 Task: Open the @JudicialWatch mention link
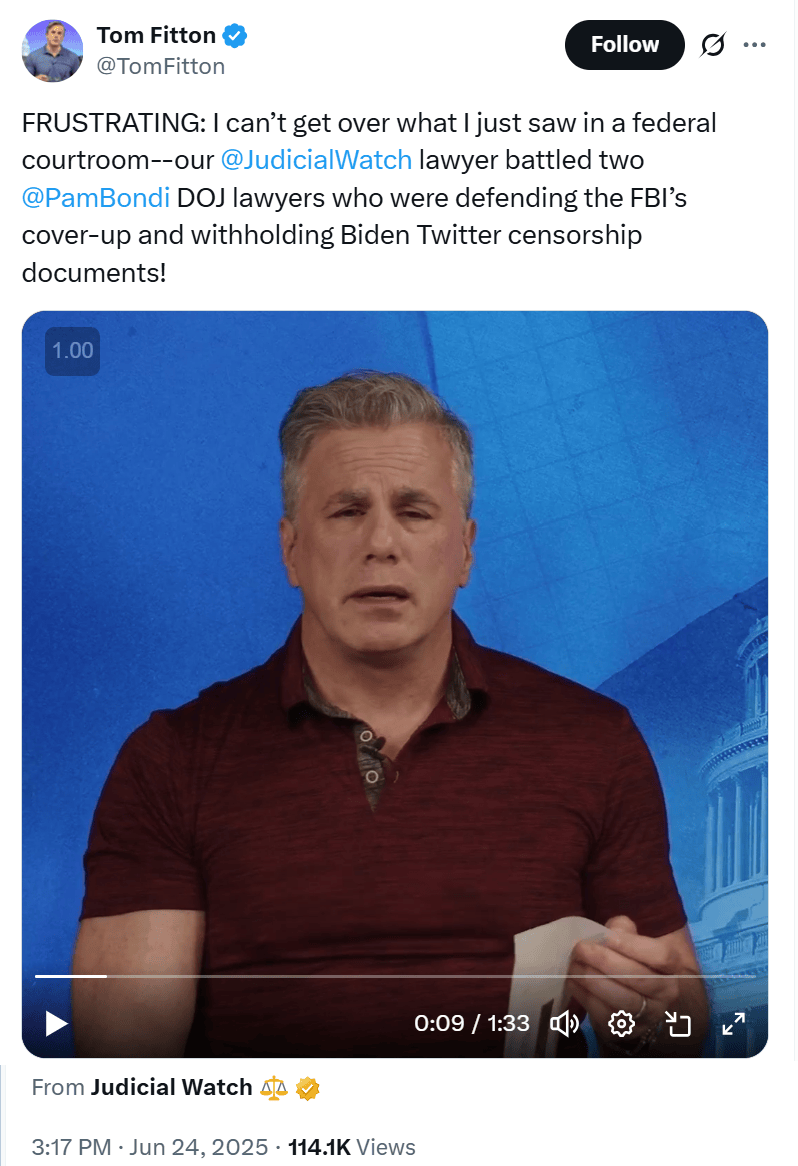click(316, 160)
